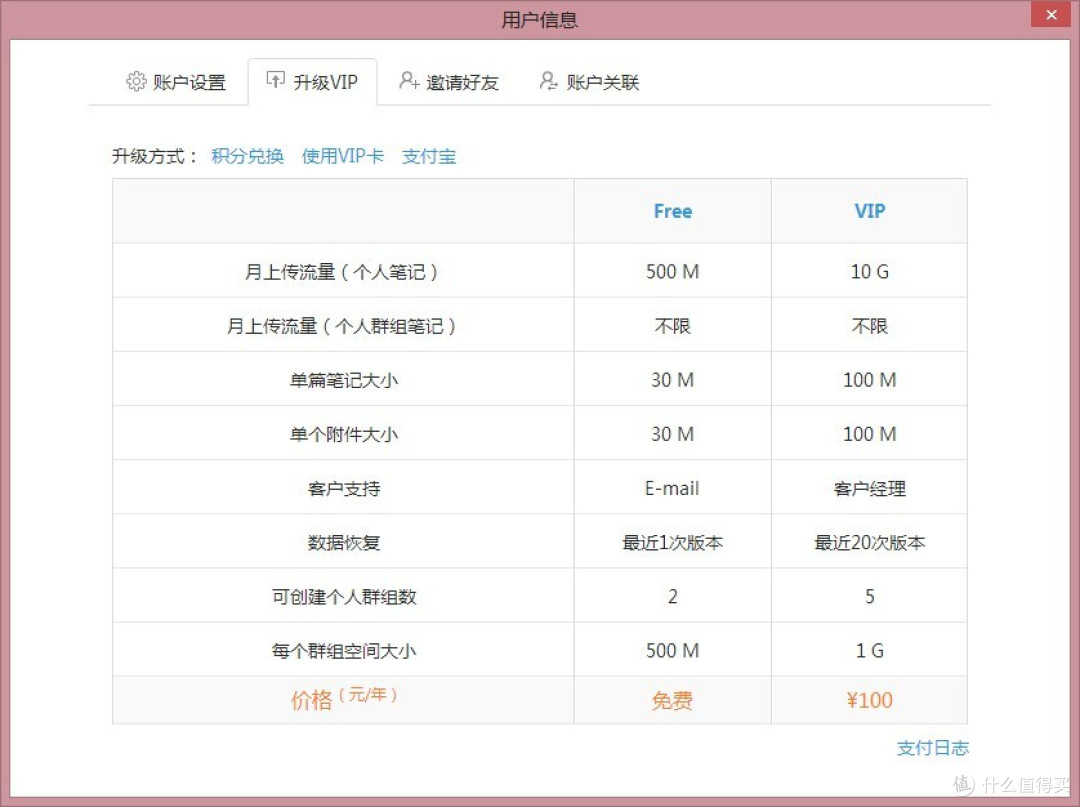Click the Free column header
This screenshot has width=1080, height=807.
(673, 211)
